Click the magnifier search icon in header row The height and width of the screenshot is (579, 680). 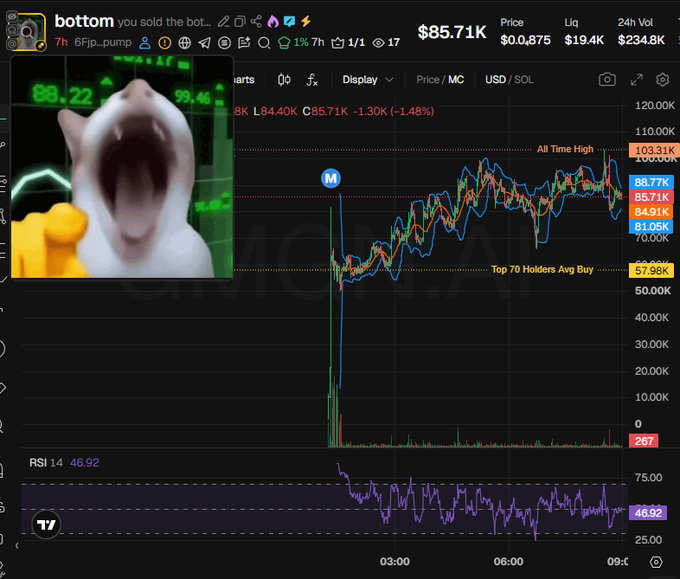(264, 43)
